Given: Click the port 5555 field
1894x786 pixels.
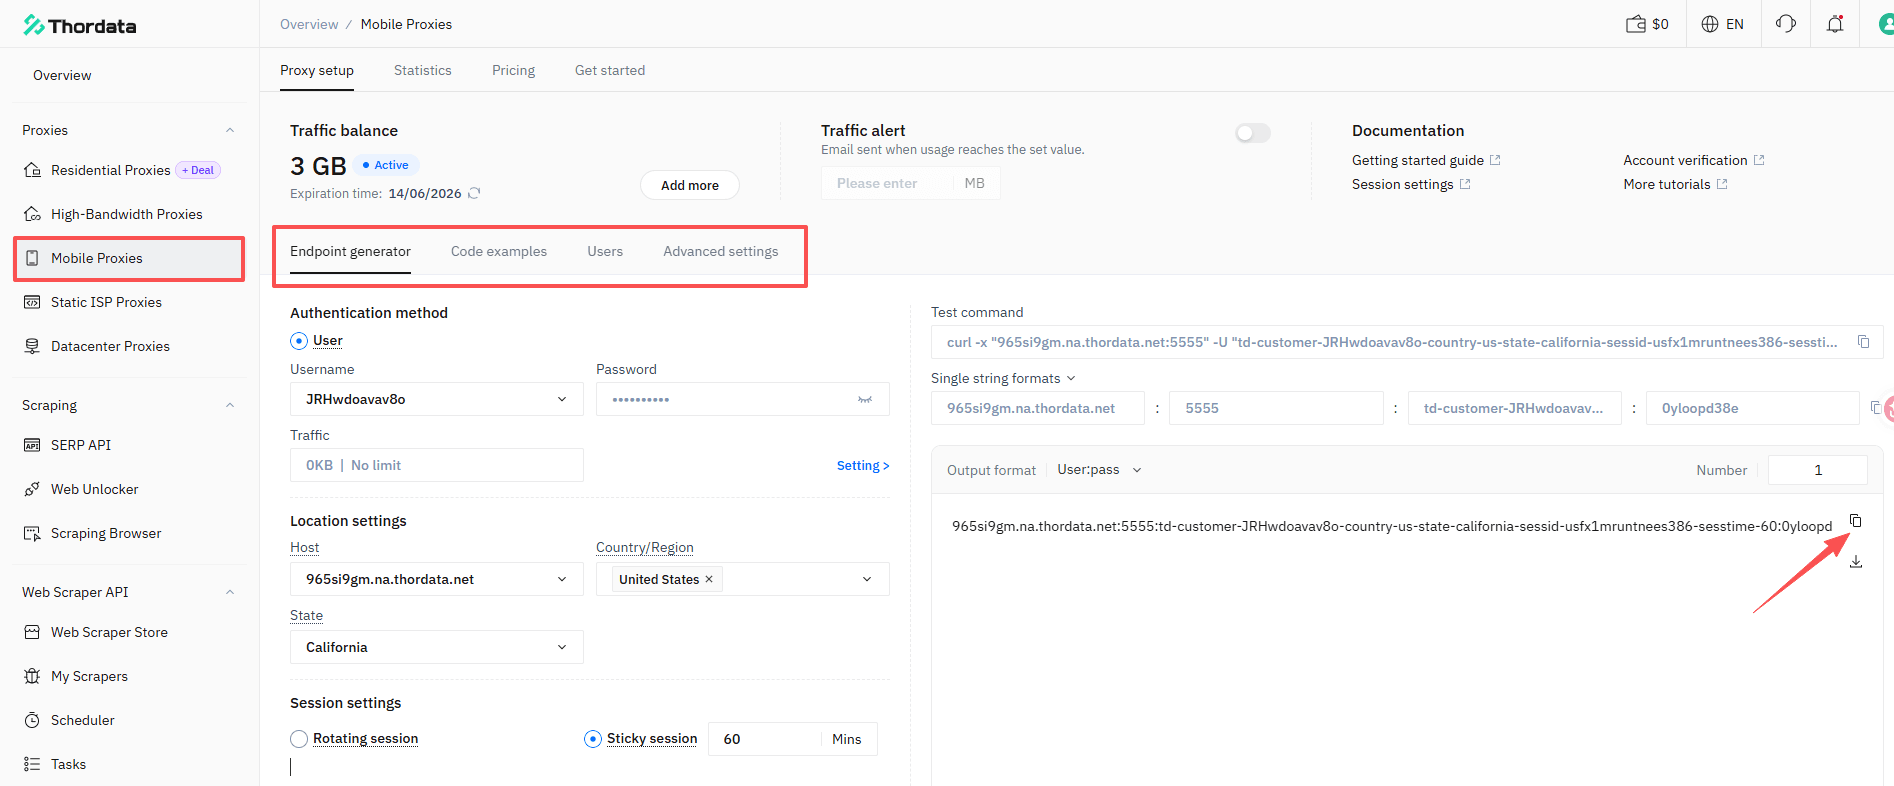Looking at the screenshot, I should pyautogui.click(x=1277, y=408).
